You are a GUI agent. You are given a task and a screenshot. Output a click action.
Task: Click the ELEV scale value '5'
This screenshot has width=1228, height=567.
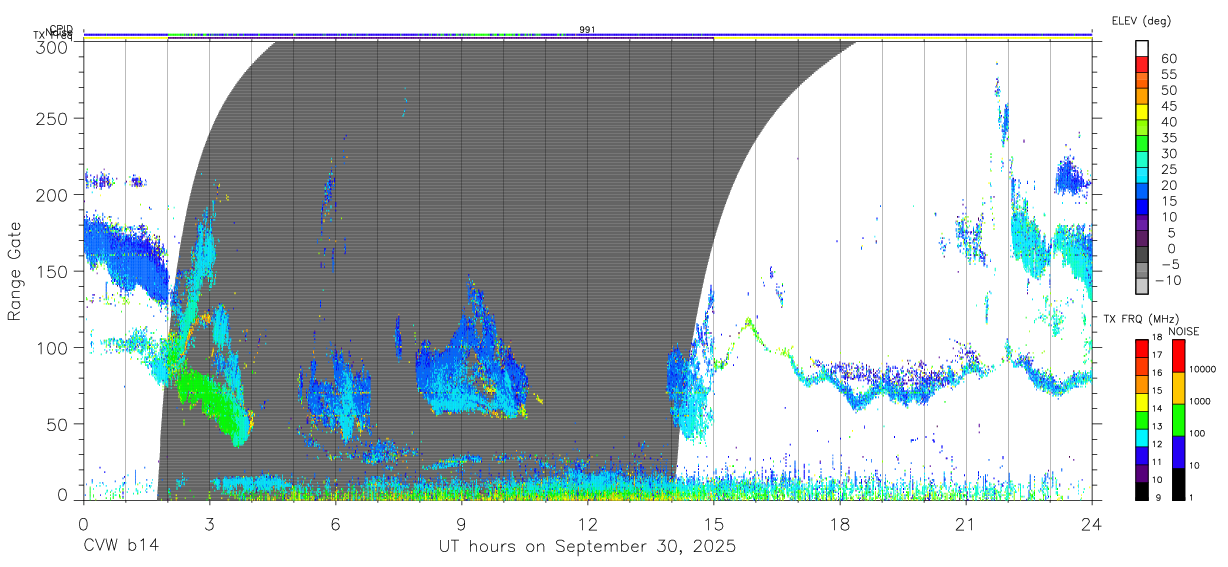1173,232
